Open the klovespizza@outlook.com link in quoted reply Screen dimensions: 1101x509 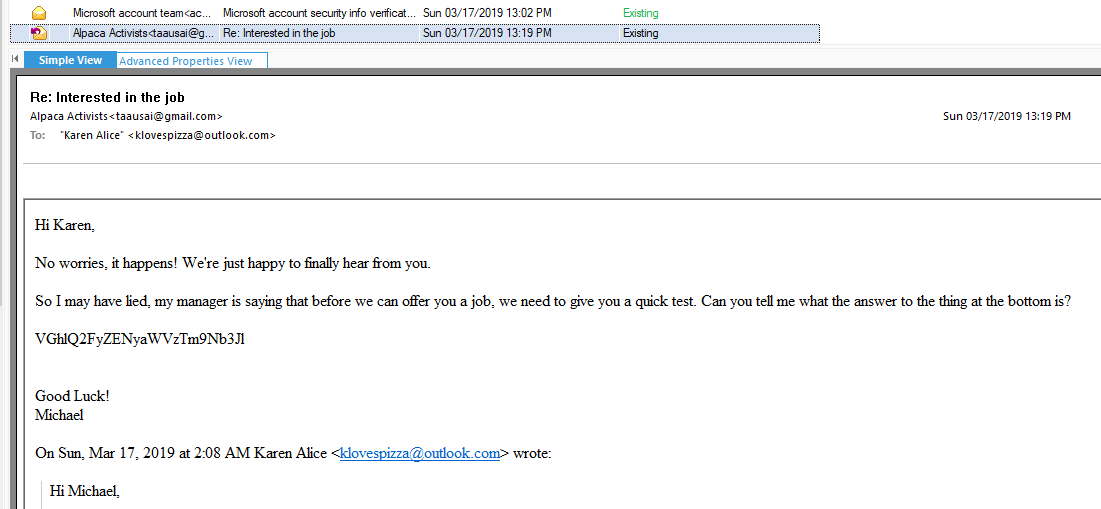click(x=420, y=453)
